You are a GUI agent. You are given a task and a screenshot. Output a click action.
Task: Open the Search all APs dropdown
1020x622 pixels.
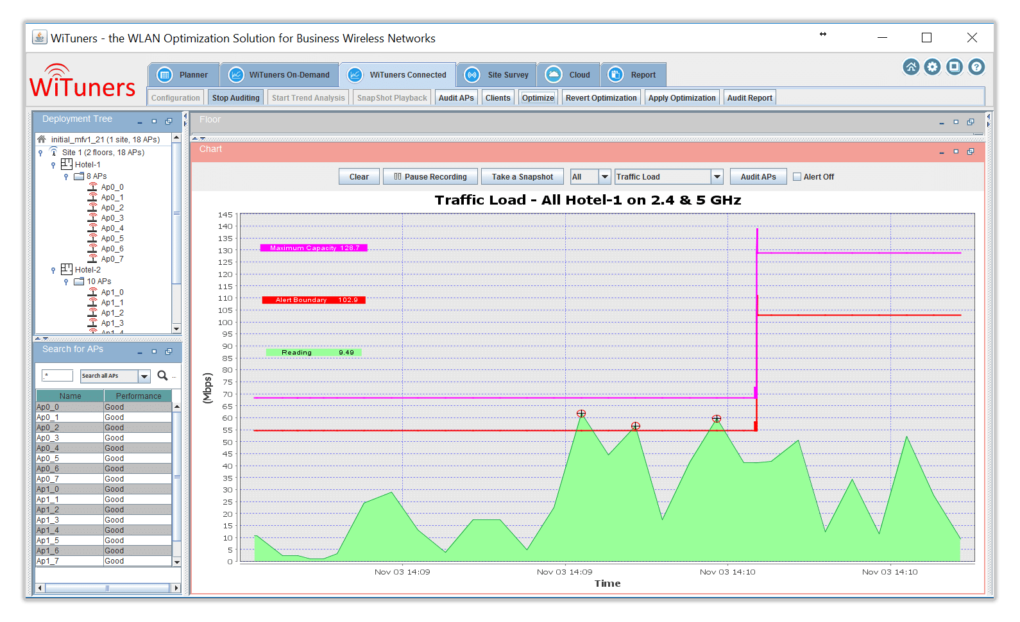[x=114, y=375]
